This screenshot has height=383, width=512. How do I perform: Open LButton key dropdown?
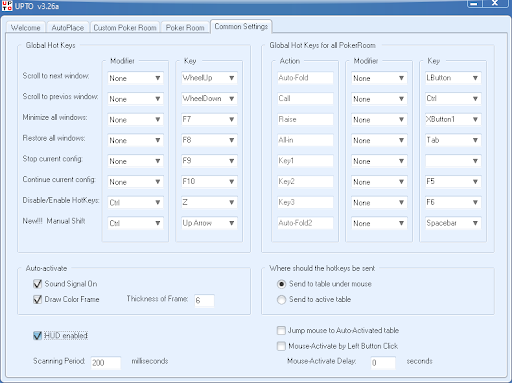point(453,78)
